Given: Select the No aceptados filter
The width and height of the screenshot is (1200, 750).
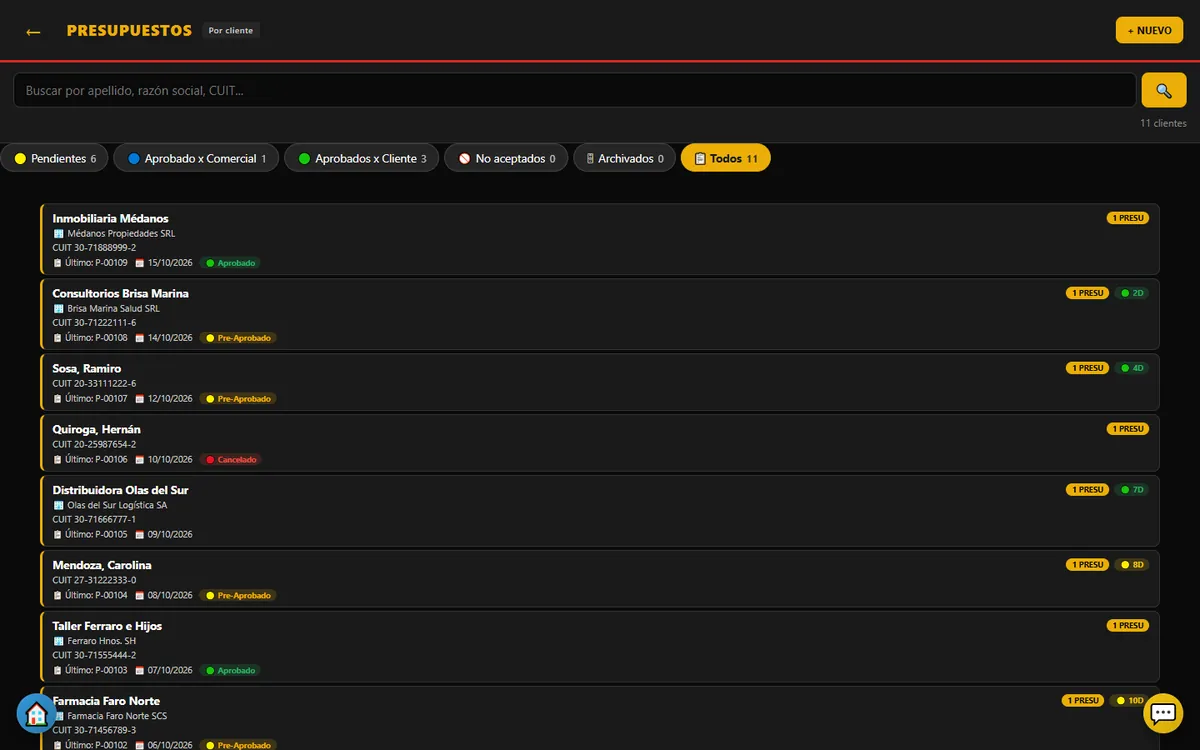Looking at the screenshot, I should (x=506, y=158).
